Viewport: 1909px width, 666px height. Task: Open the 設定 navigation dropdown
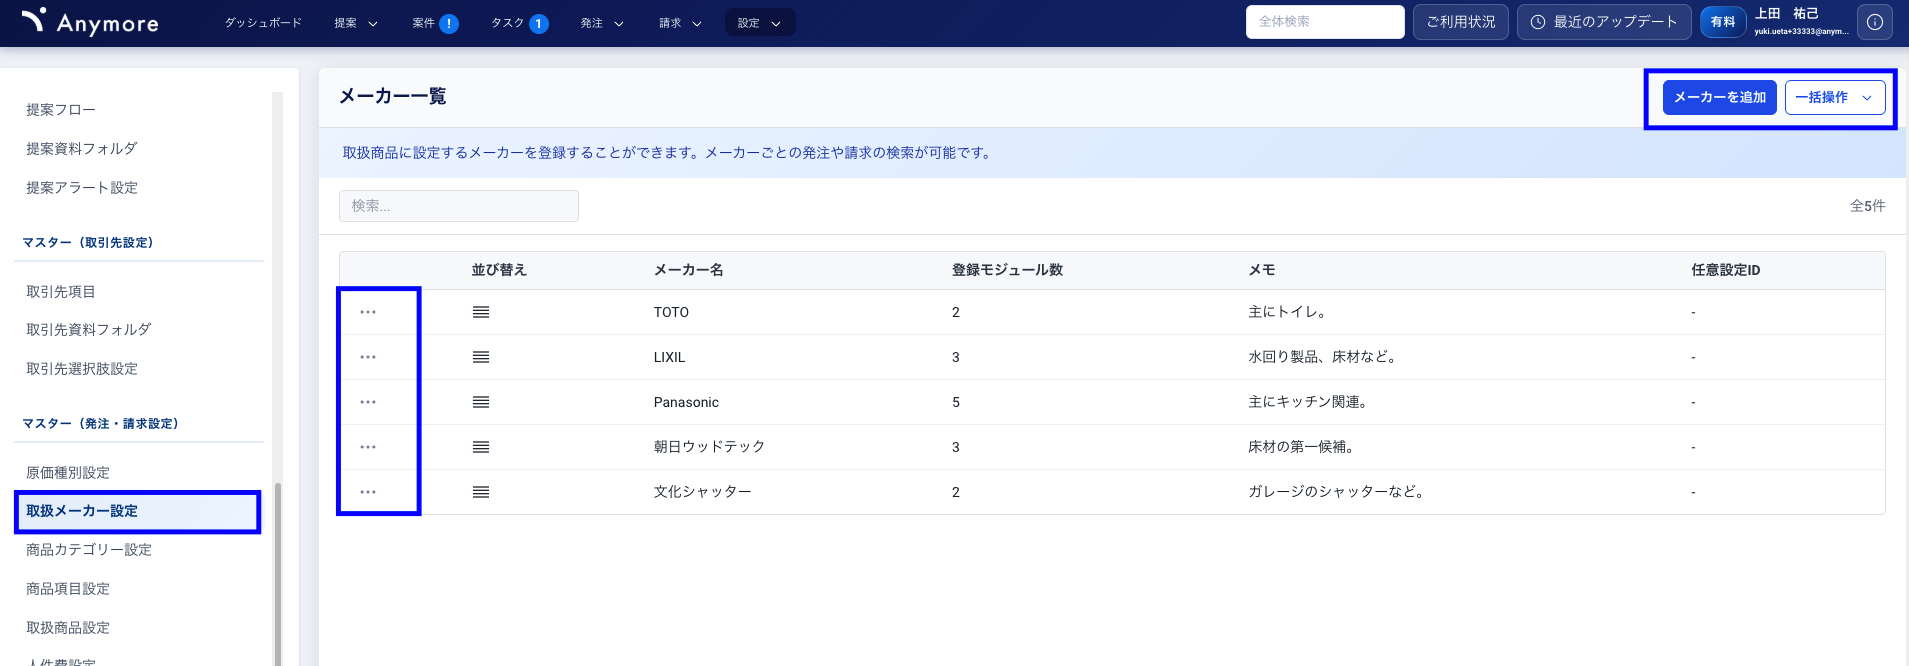760,23
